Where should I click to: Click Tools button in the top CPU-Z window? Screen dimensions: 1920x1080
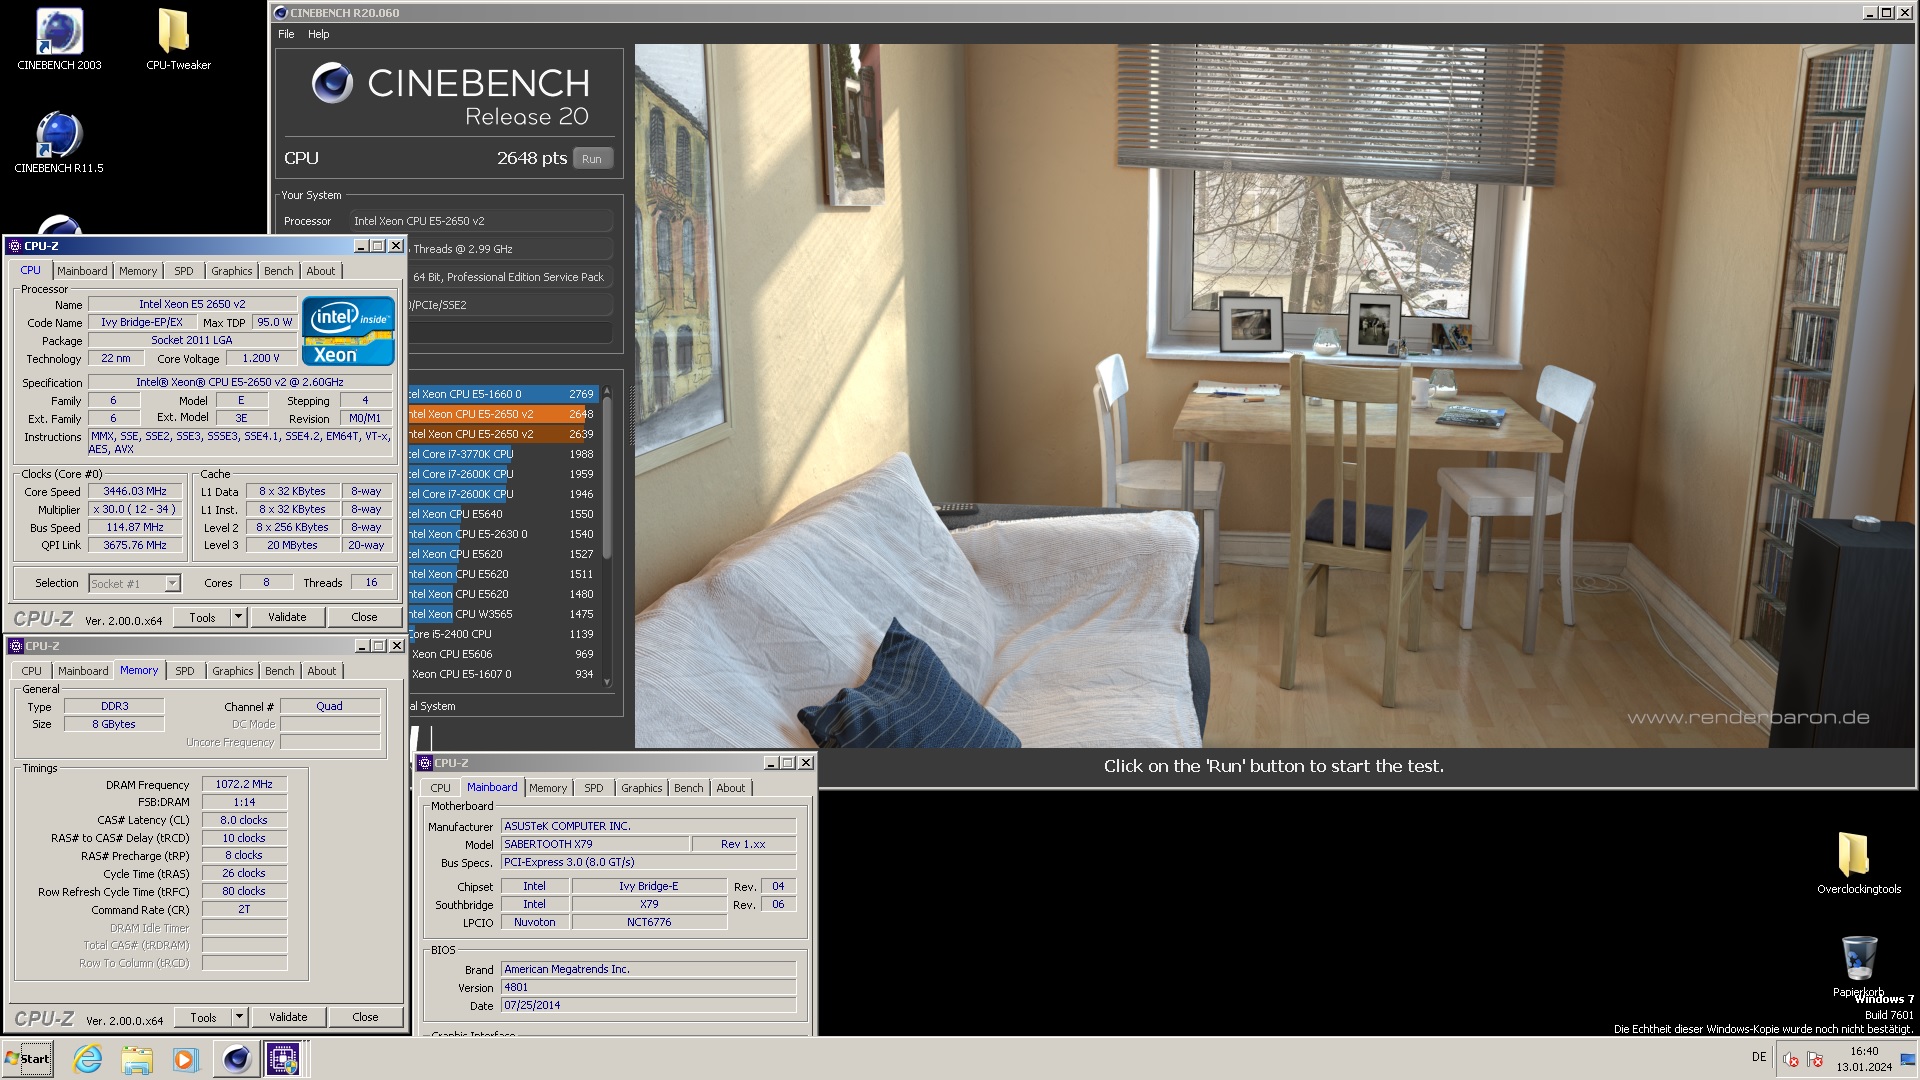pos(202,617)
